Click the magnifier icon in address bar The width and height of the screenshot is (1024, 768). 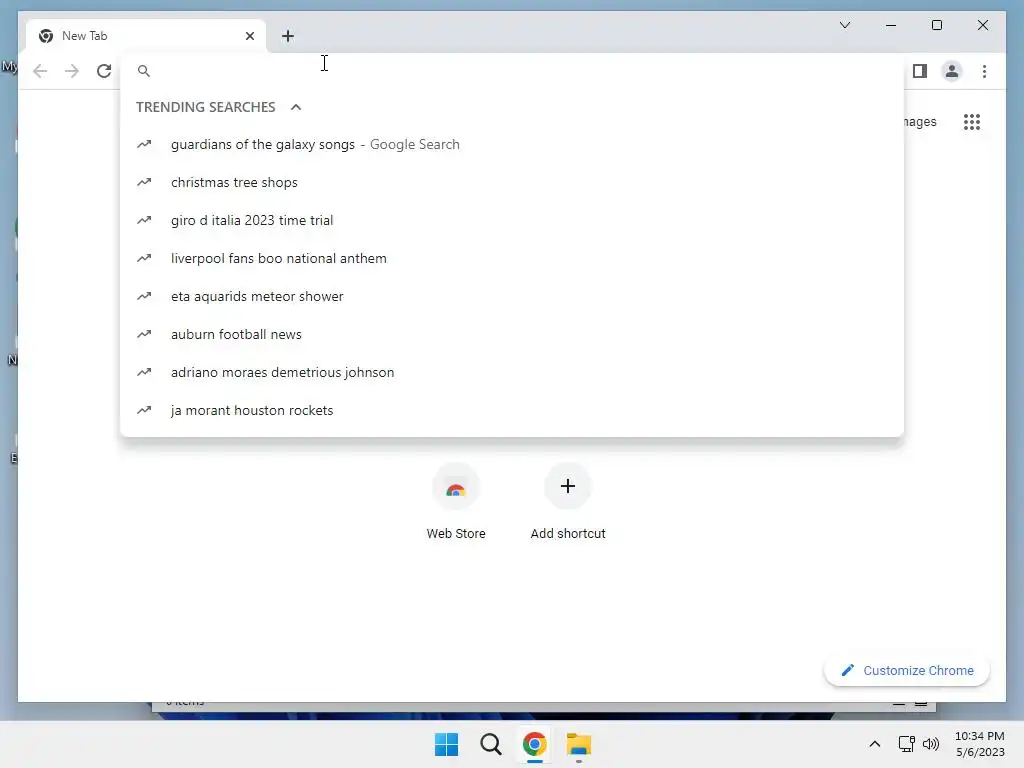tap(144, 71)
